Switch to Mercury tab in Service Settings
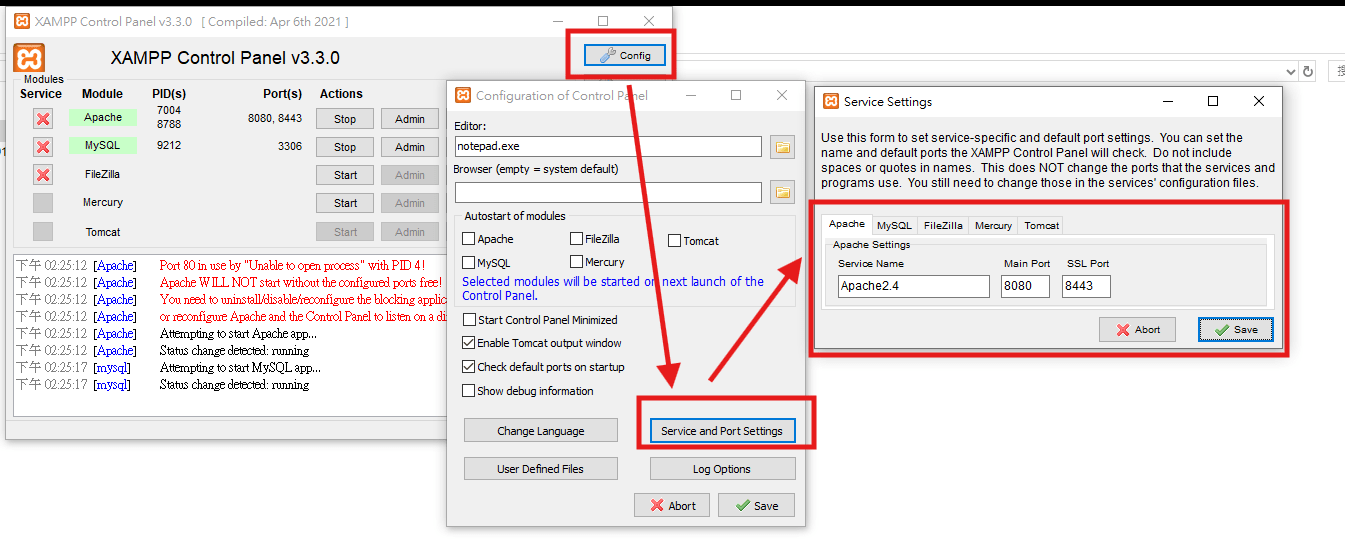1345x542 pixels. [x=993, y=225]
